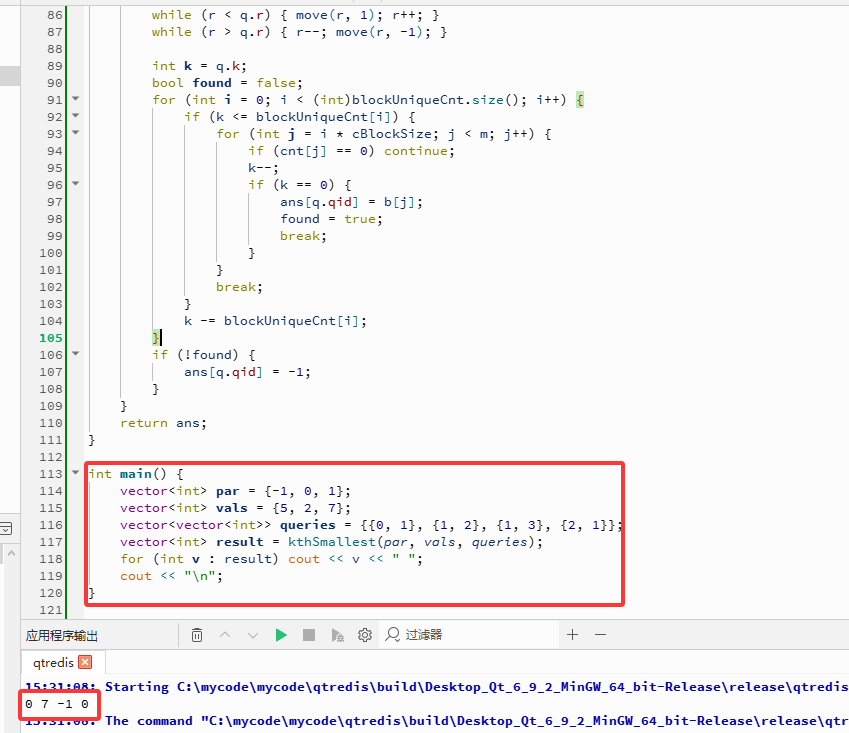849x733 pixels.
Task: Click 'par = {-1, 0, 1};' line
Action: click(x=283, y=491)
